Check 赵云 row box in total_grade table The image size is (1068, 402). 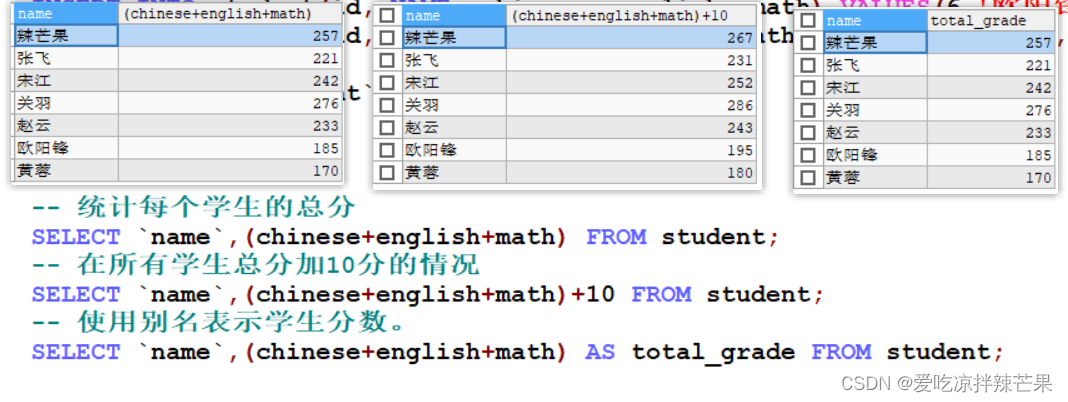(x=808, y=133)
